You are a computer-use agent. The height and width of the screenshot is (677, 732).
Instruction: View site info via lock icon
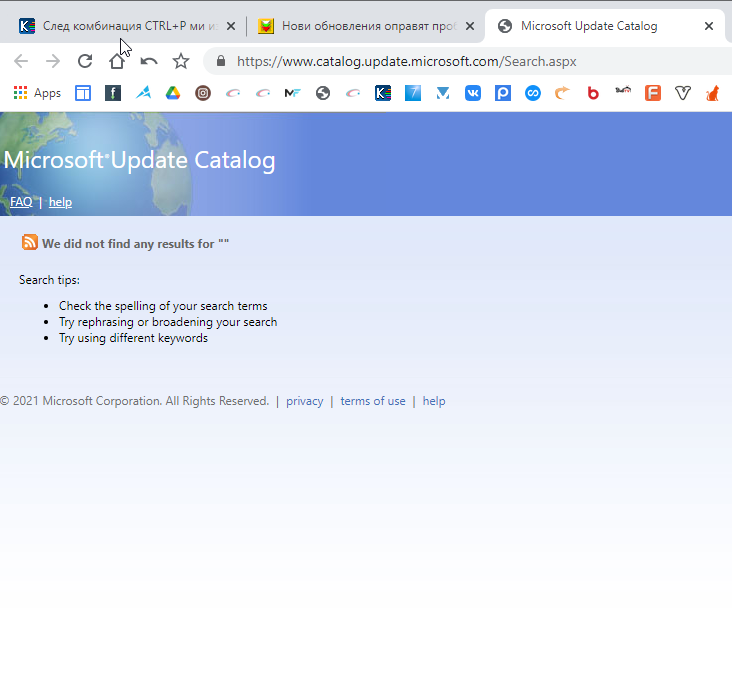click(221, 61)
